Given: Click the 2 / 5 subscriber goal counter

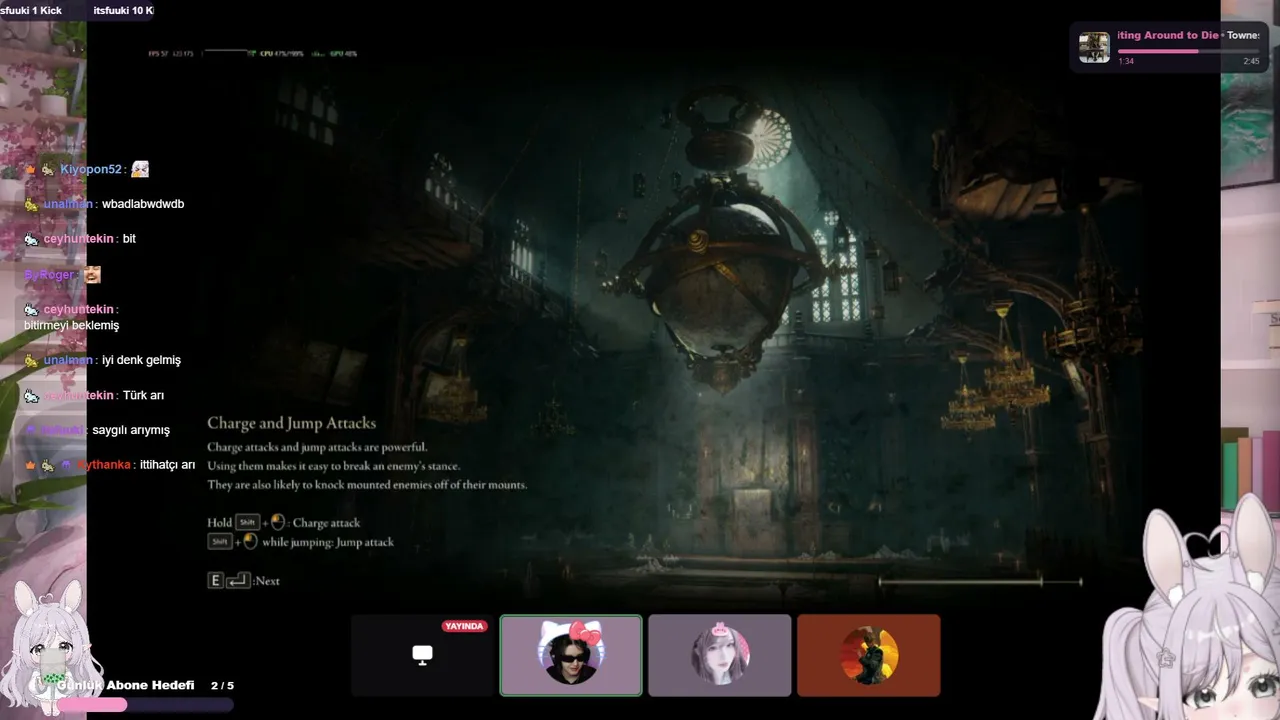Looking at the screenshot, I should 222,685.
